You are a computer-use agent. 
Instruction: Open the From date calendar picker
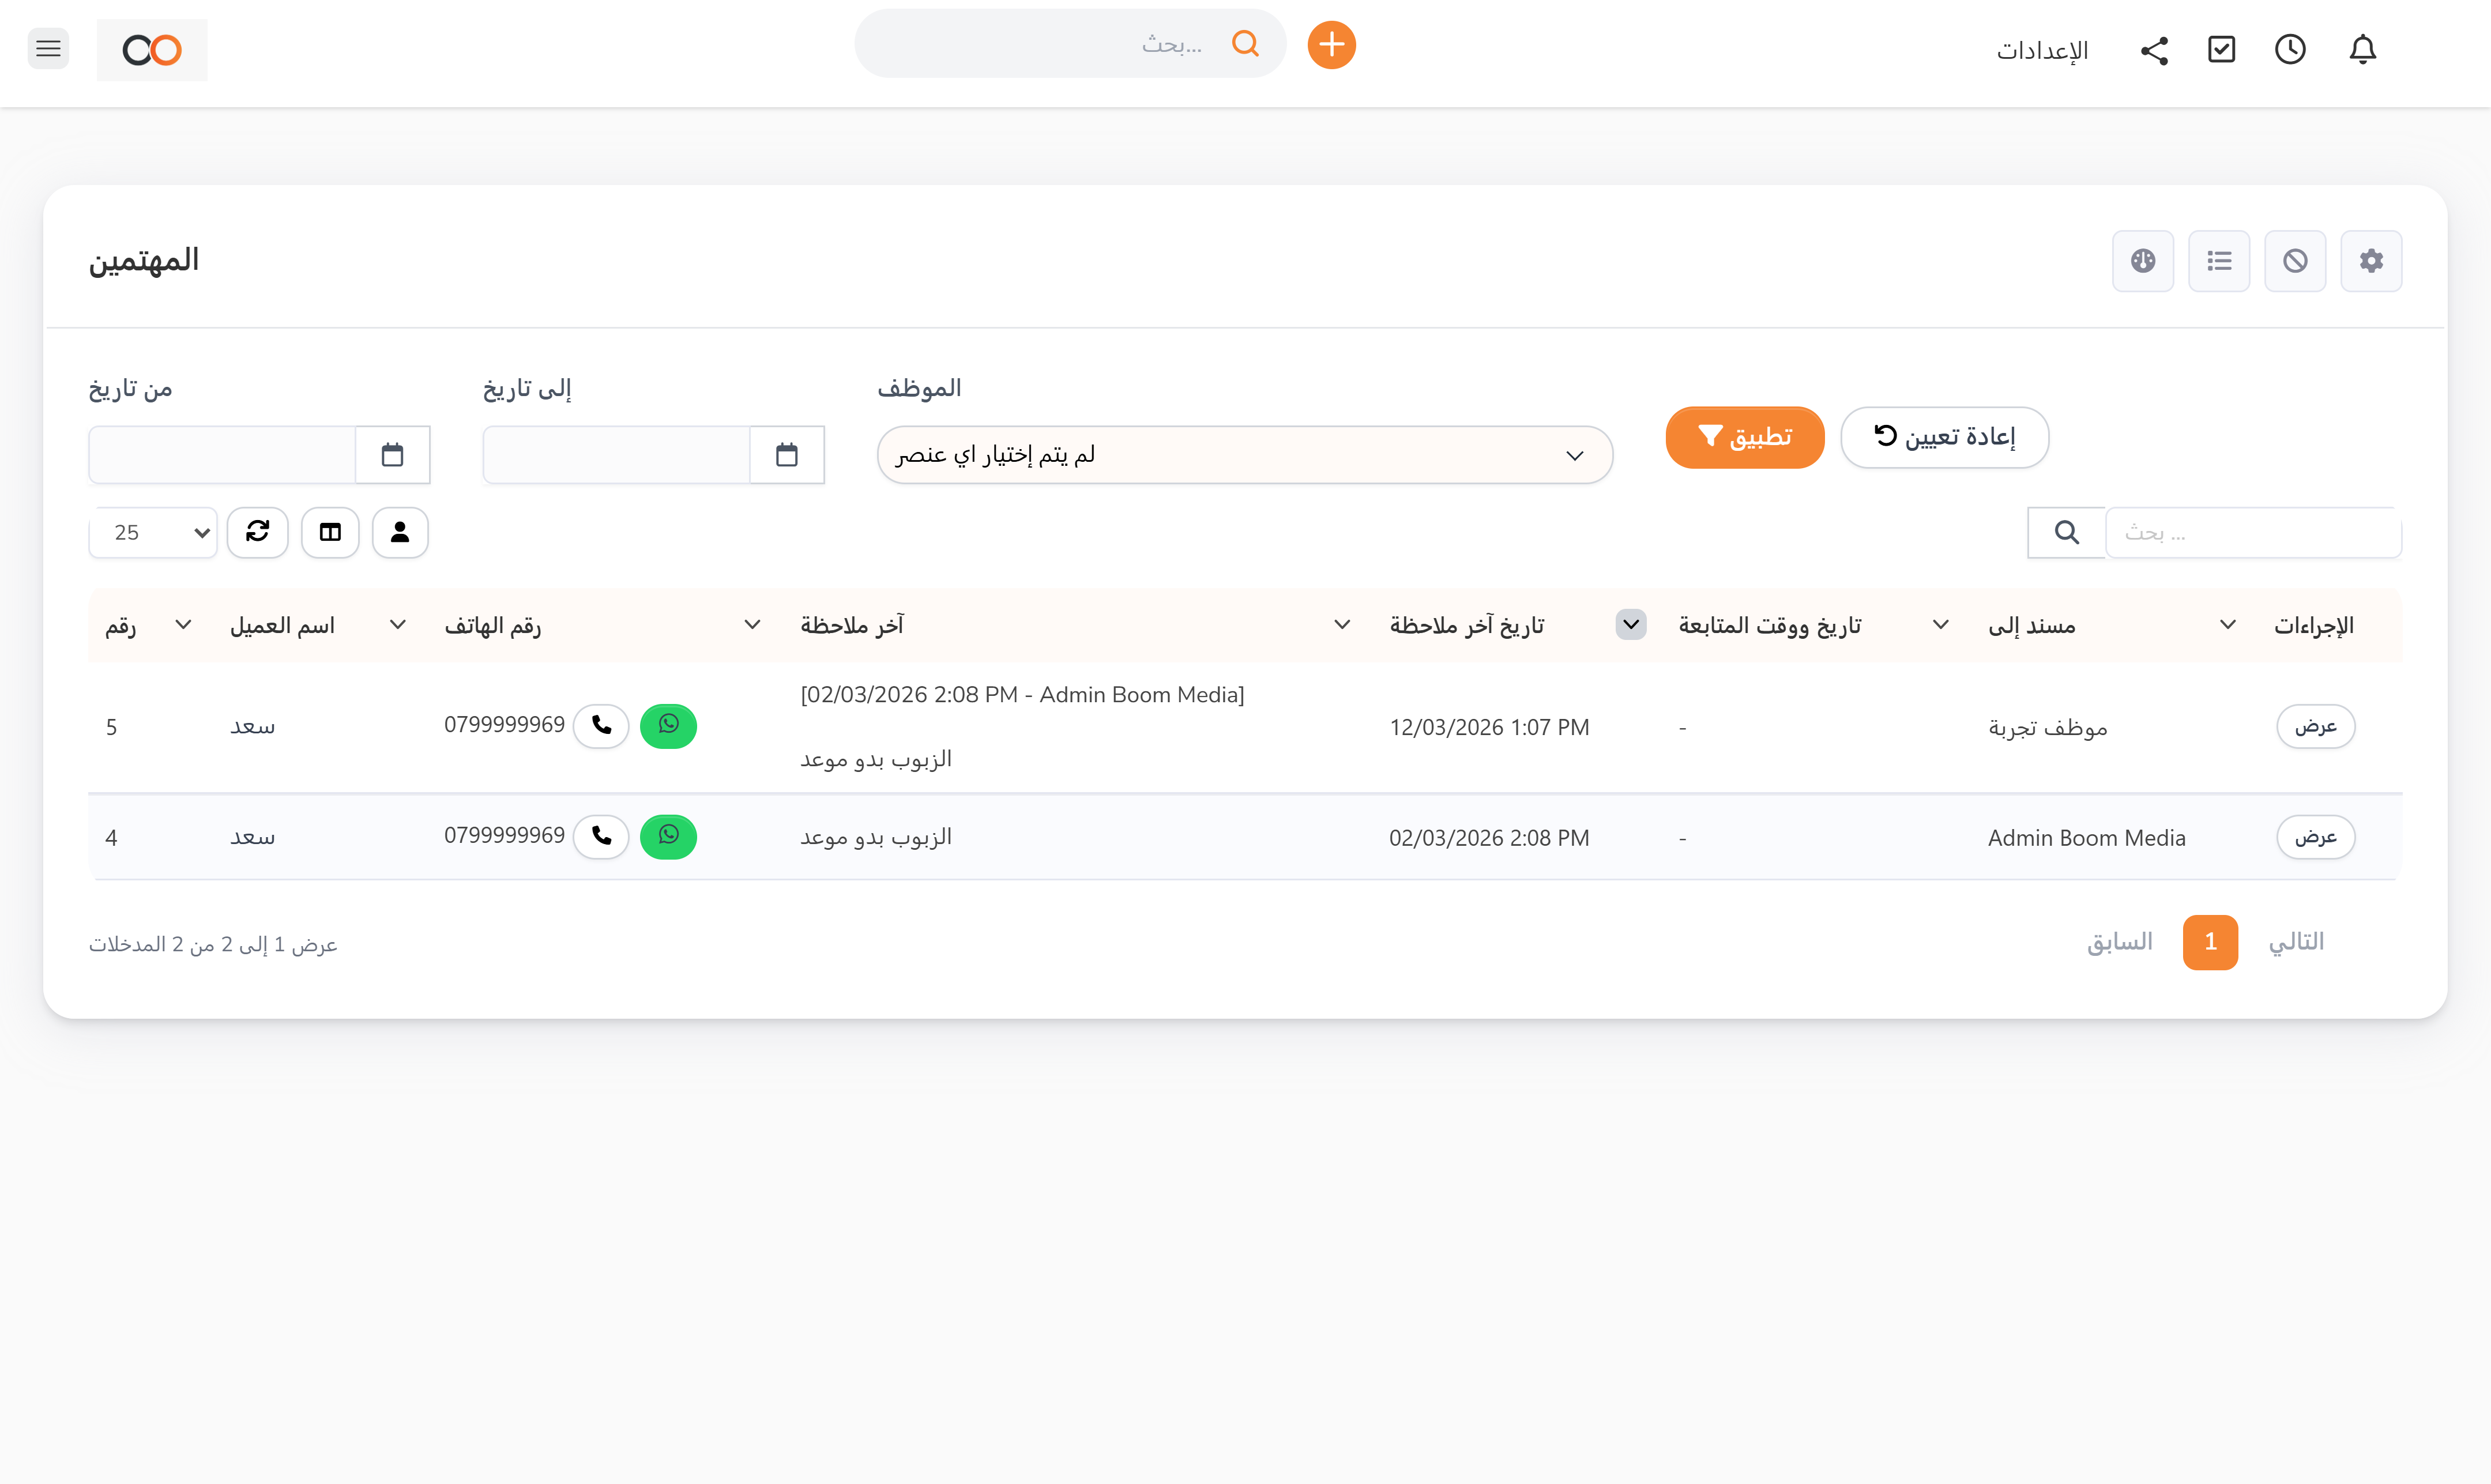[x=392, y=455]
